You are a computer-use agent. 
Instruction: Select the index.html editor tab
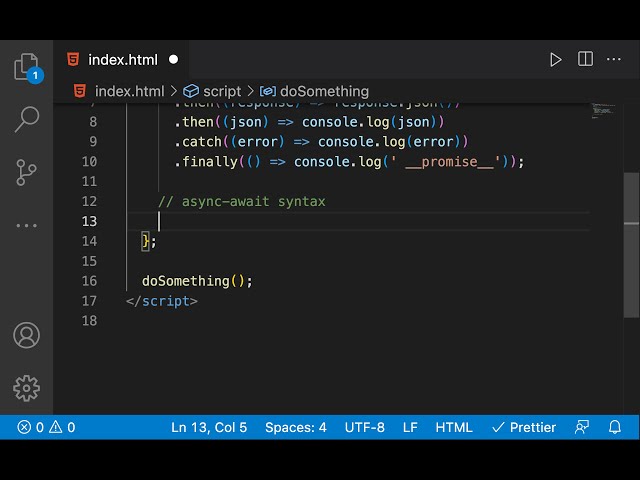point(121,60)
